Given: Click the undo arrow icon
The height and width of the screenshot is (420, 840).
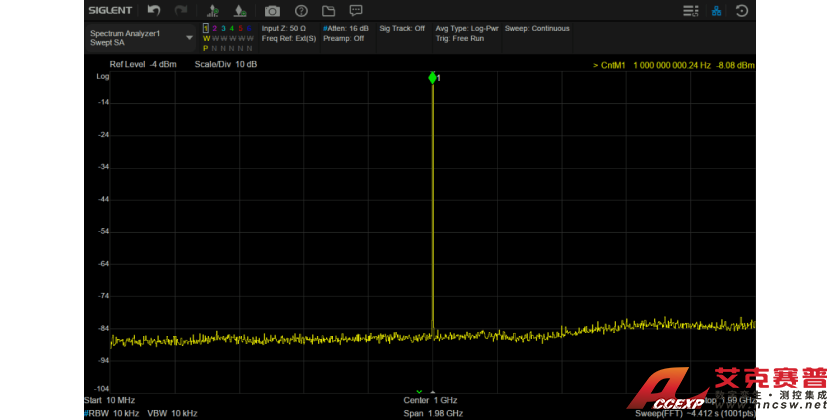Looking at the screenshot, I should (x=153, y=10).
